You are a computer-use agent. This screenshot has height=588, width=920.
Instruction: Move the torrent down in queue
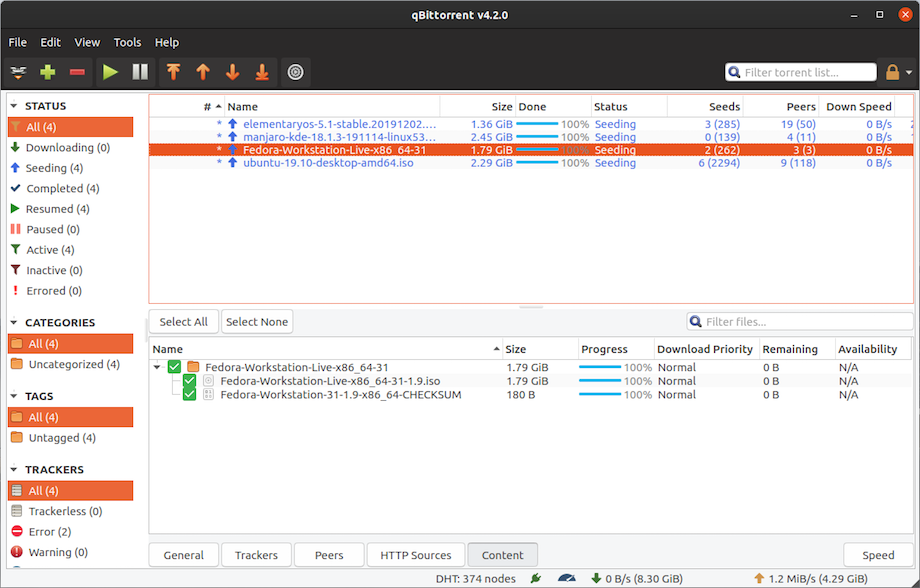232,72
